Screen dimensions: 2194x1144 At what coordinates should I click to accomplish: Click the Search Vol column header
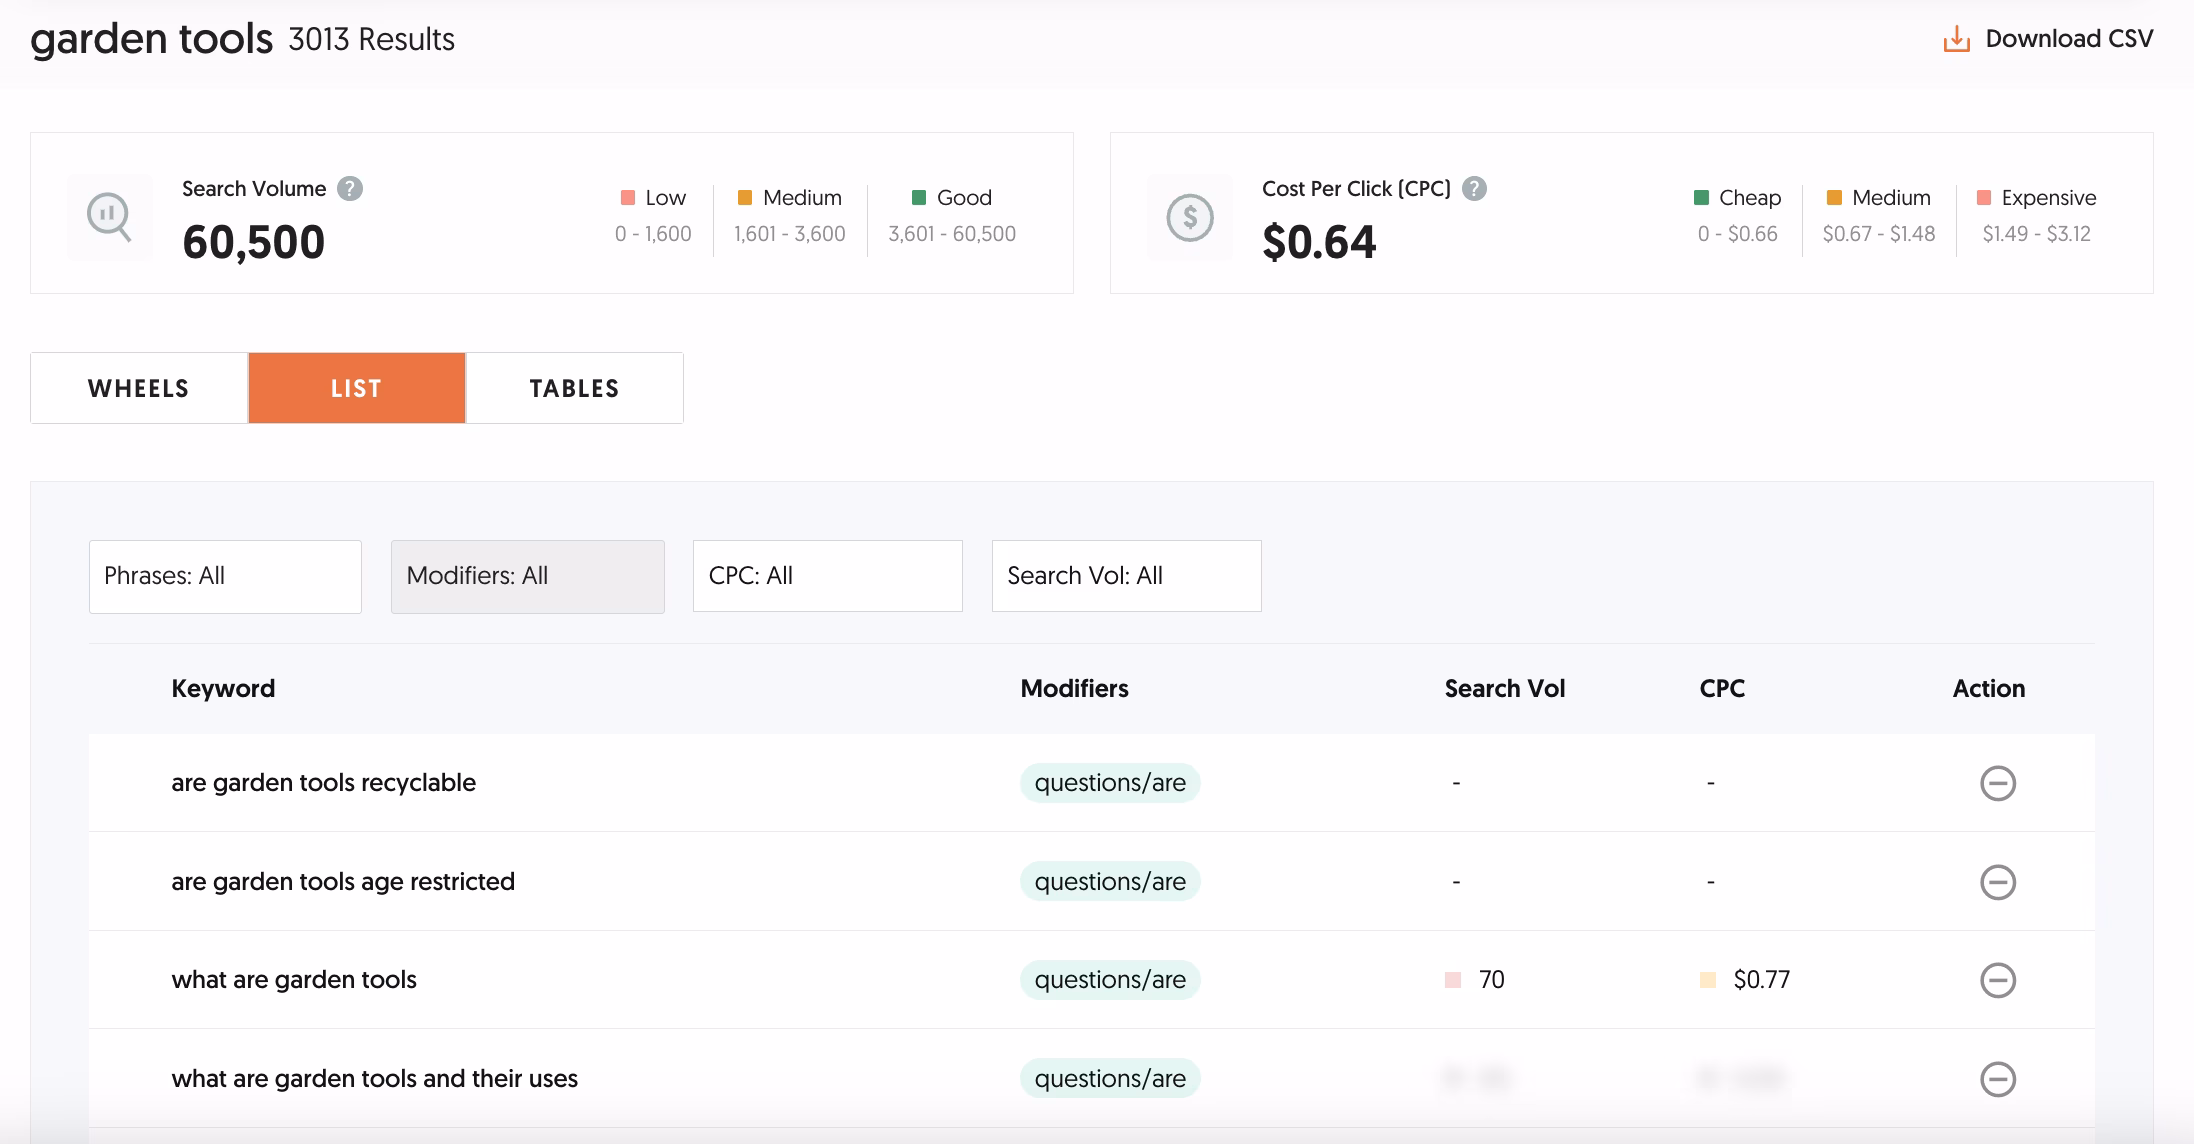point(1504,689)
